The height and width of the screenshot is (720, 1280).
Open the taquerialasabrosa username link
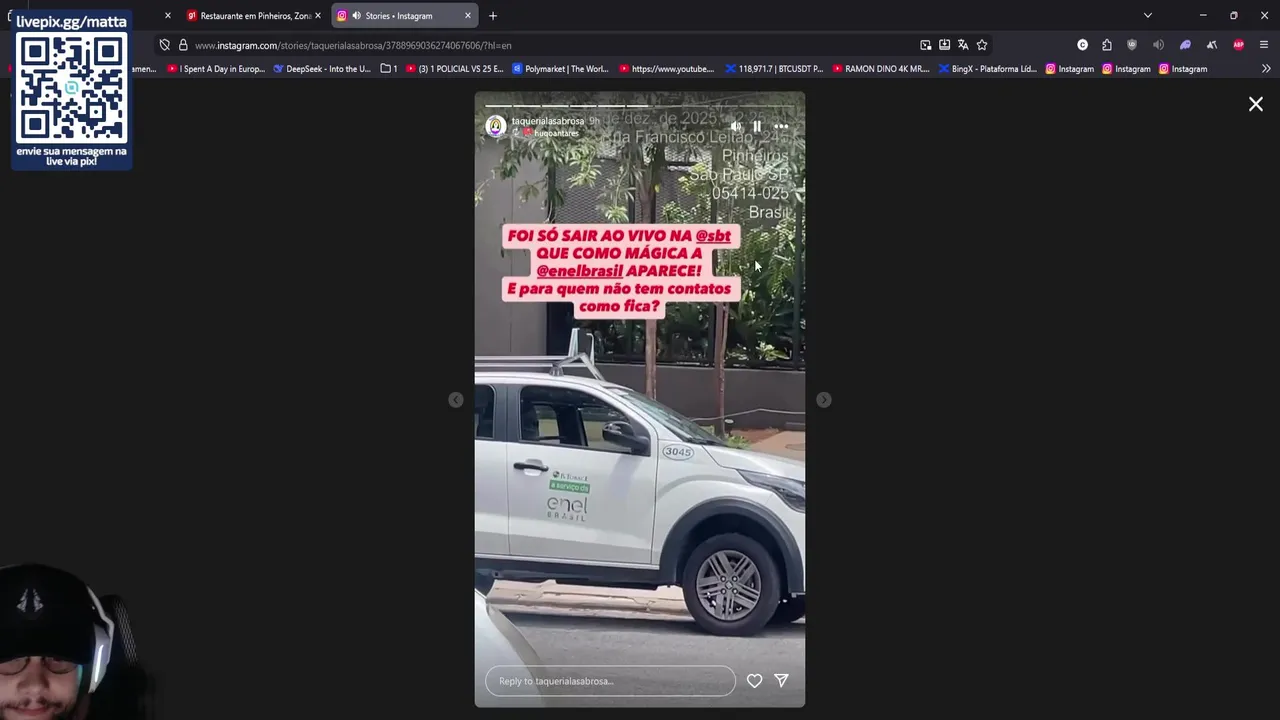click(548, 121)
